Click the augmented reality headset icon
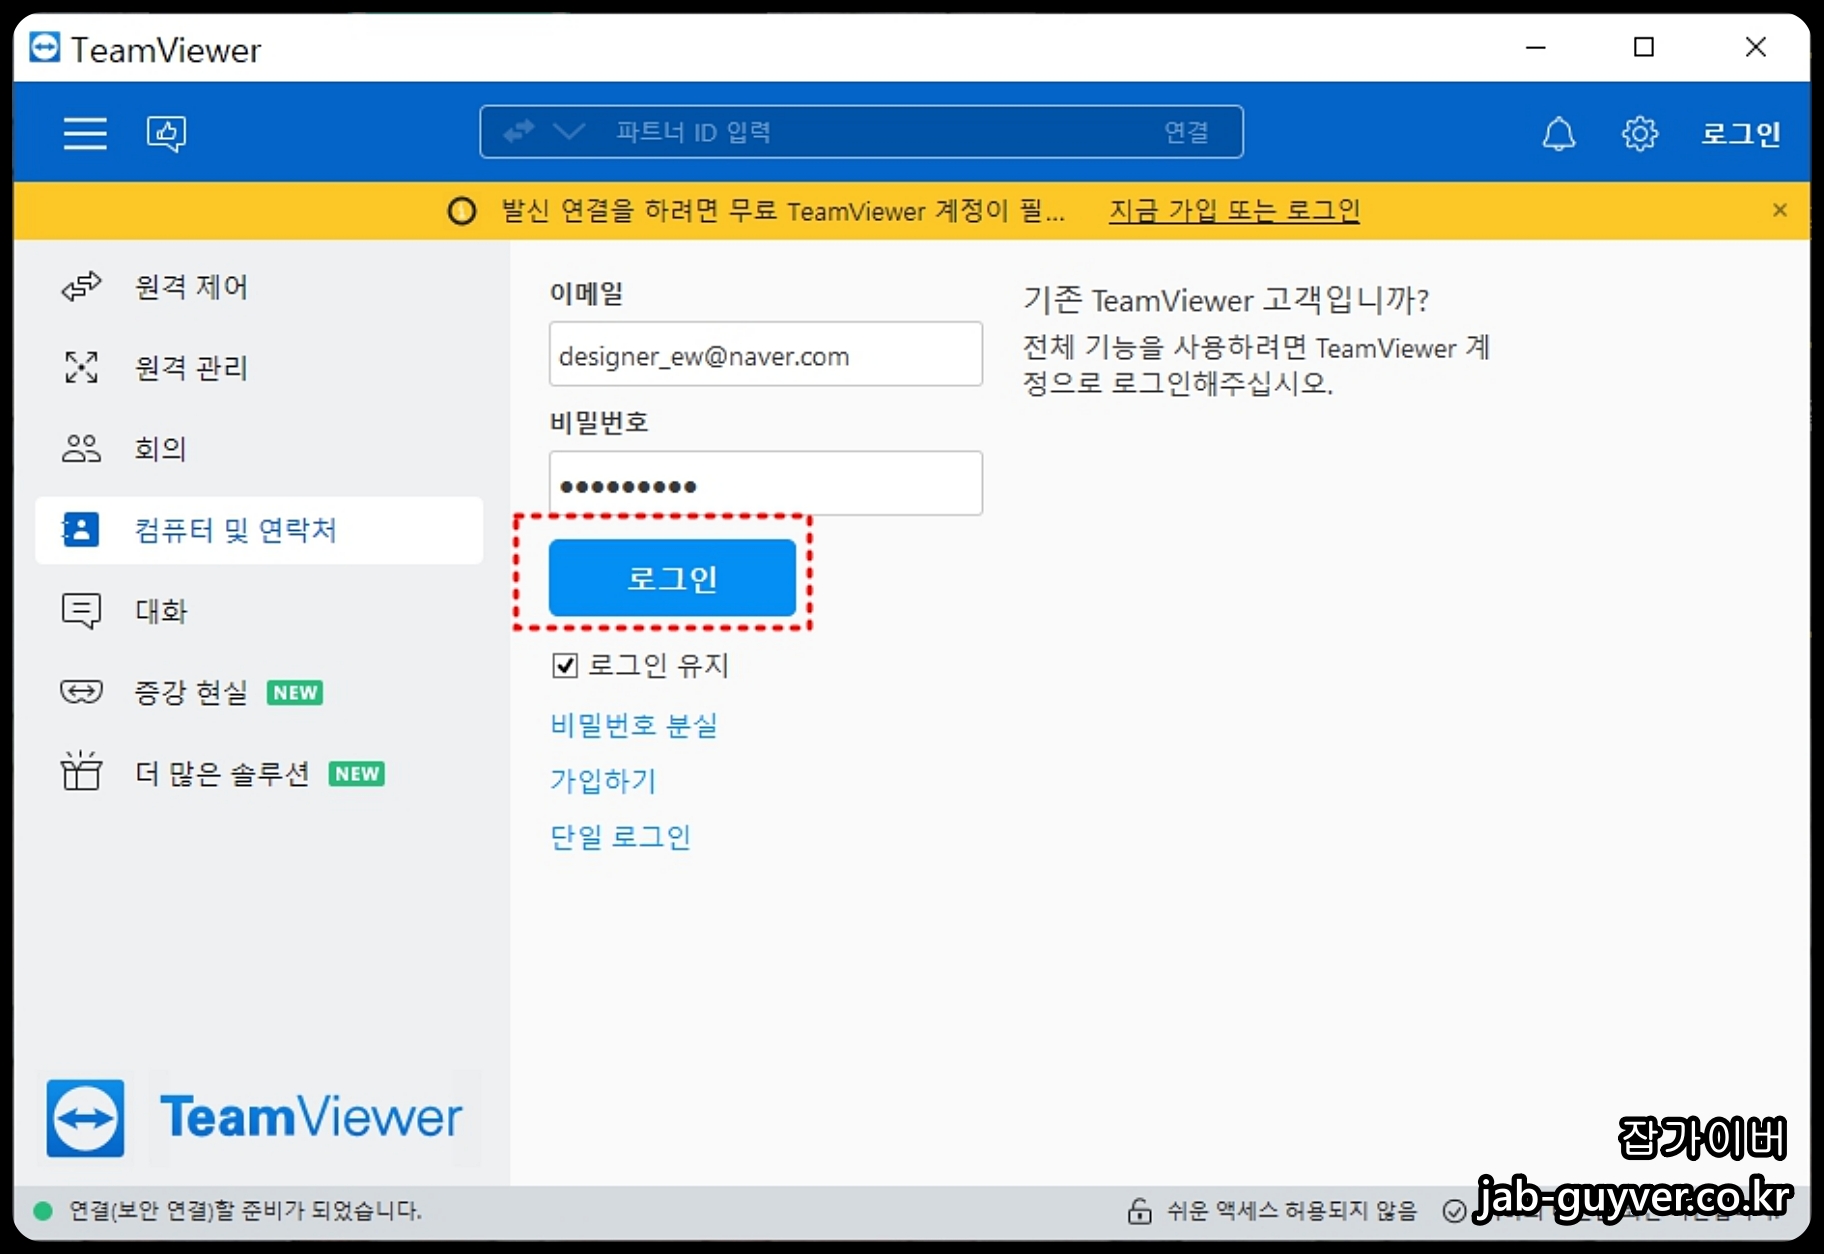 pyautogui.click(x=81, y=692)
